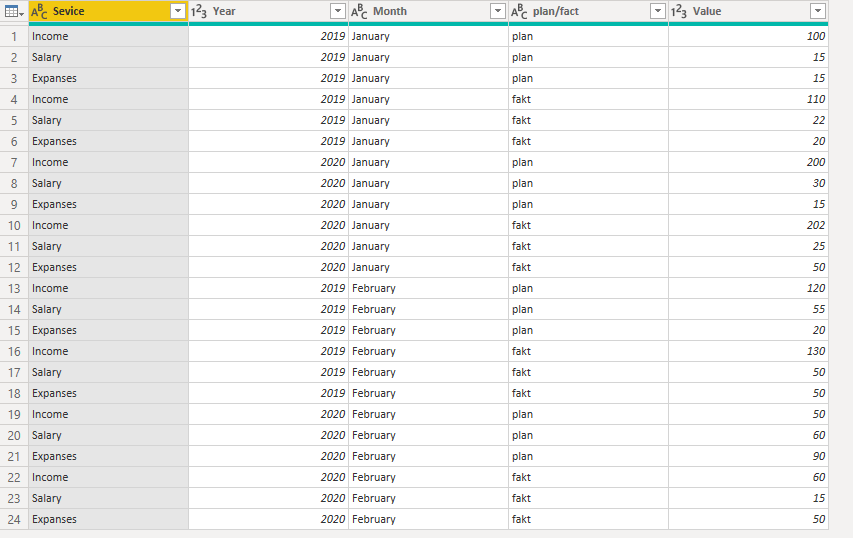Click Income cell in row 1
This screenshot has height=538, width=853.
[x=108, y=36]
